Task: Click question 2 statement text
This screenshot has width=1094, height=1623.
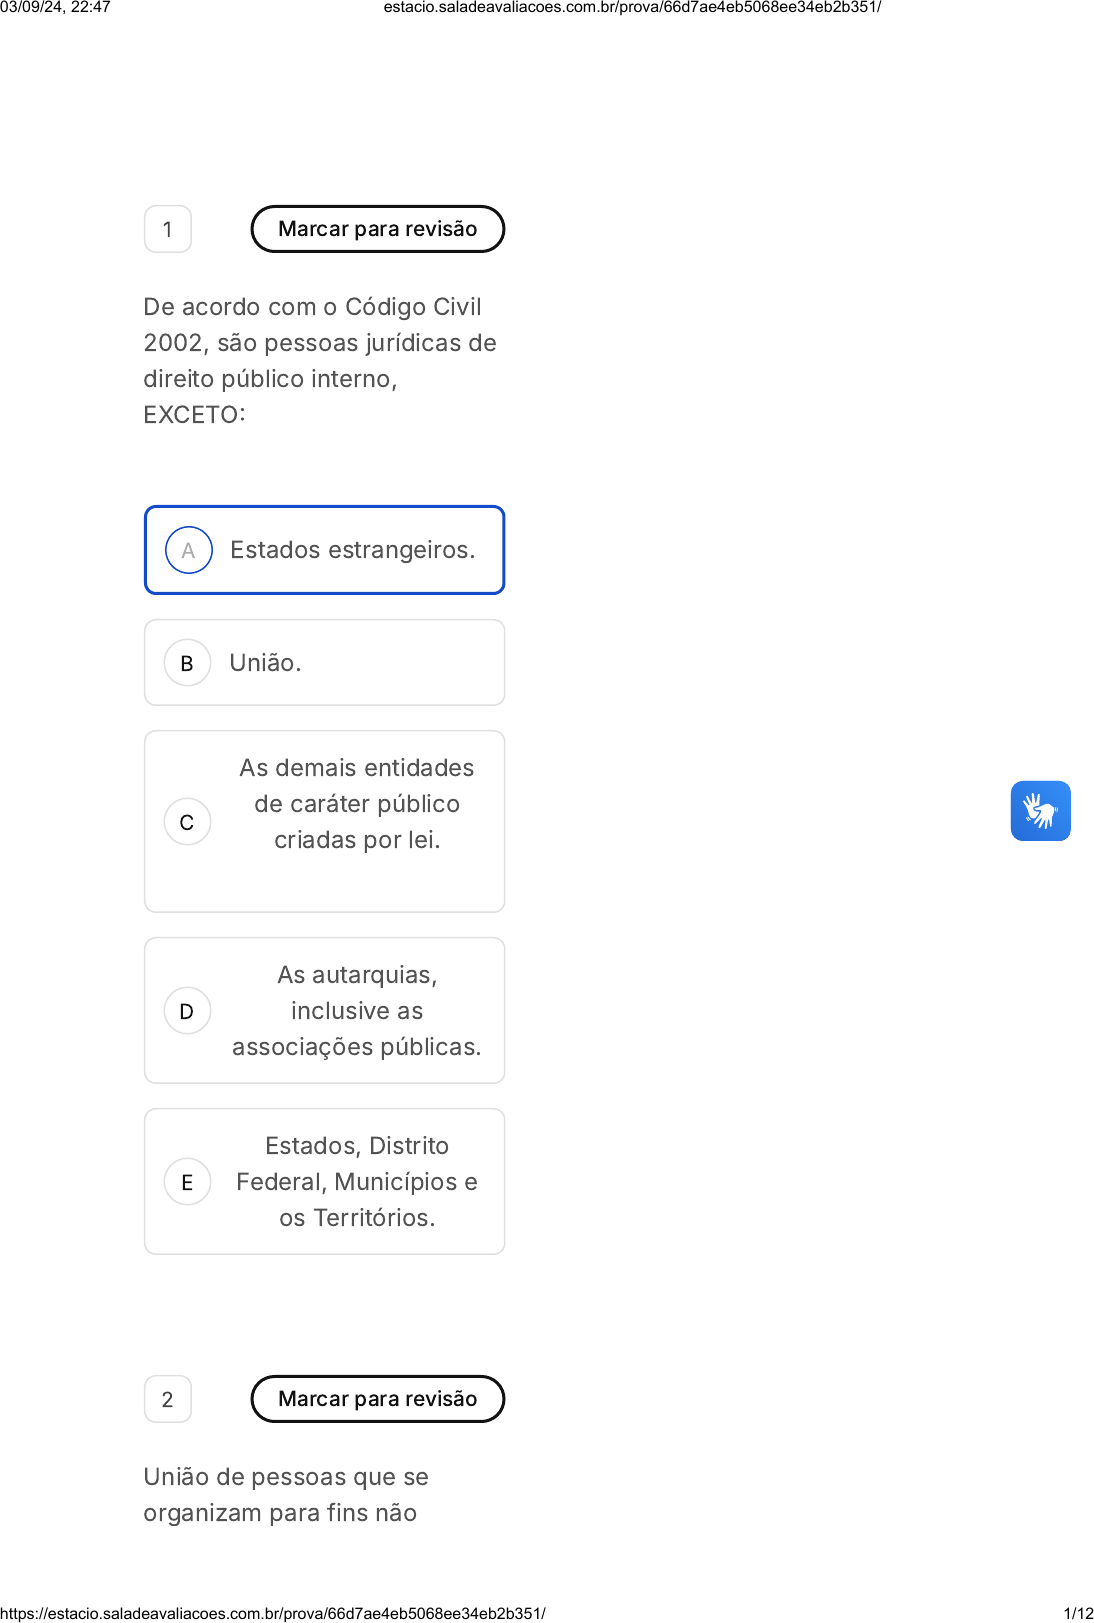Action: pos(286,1494)
